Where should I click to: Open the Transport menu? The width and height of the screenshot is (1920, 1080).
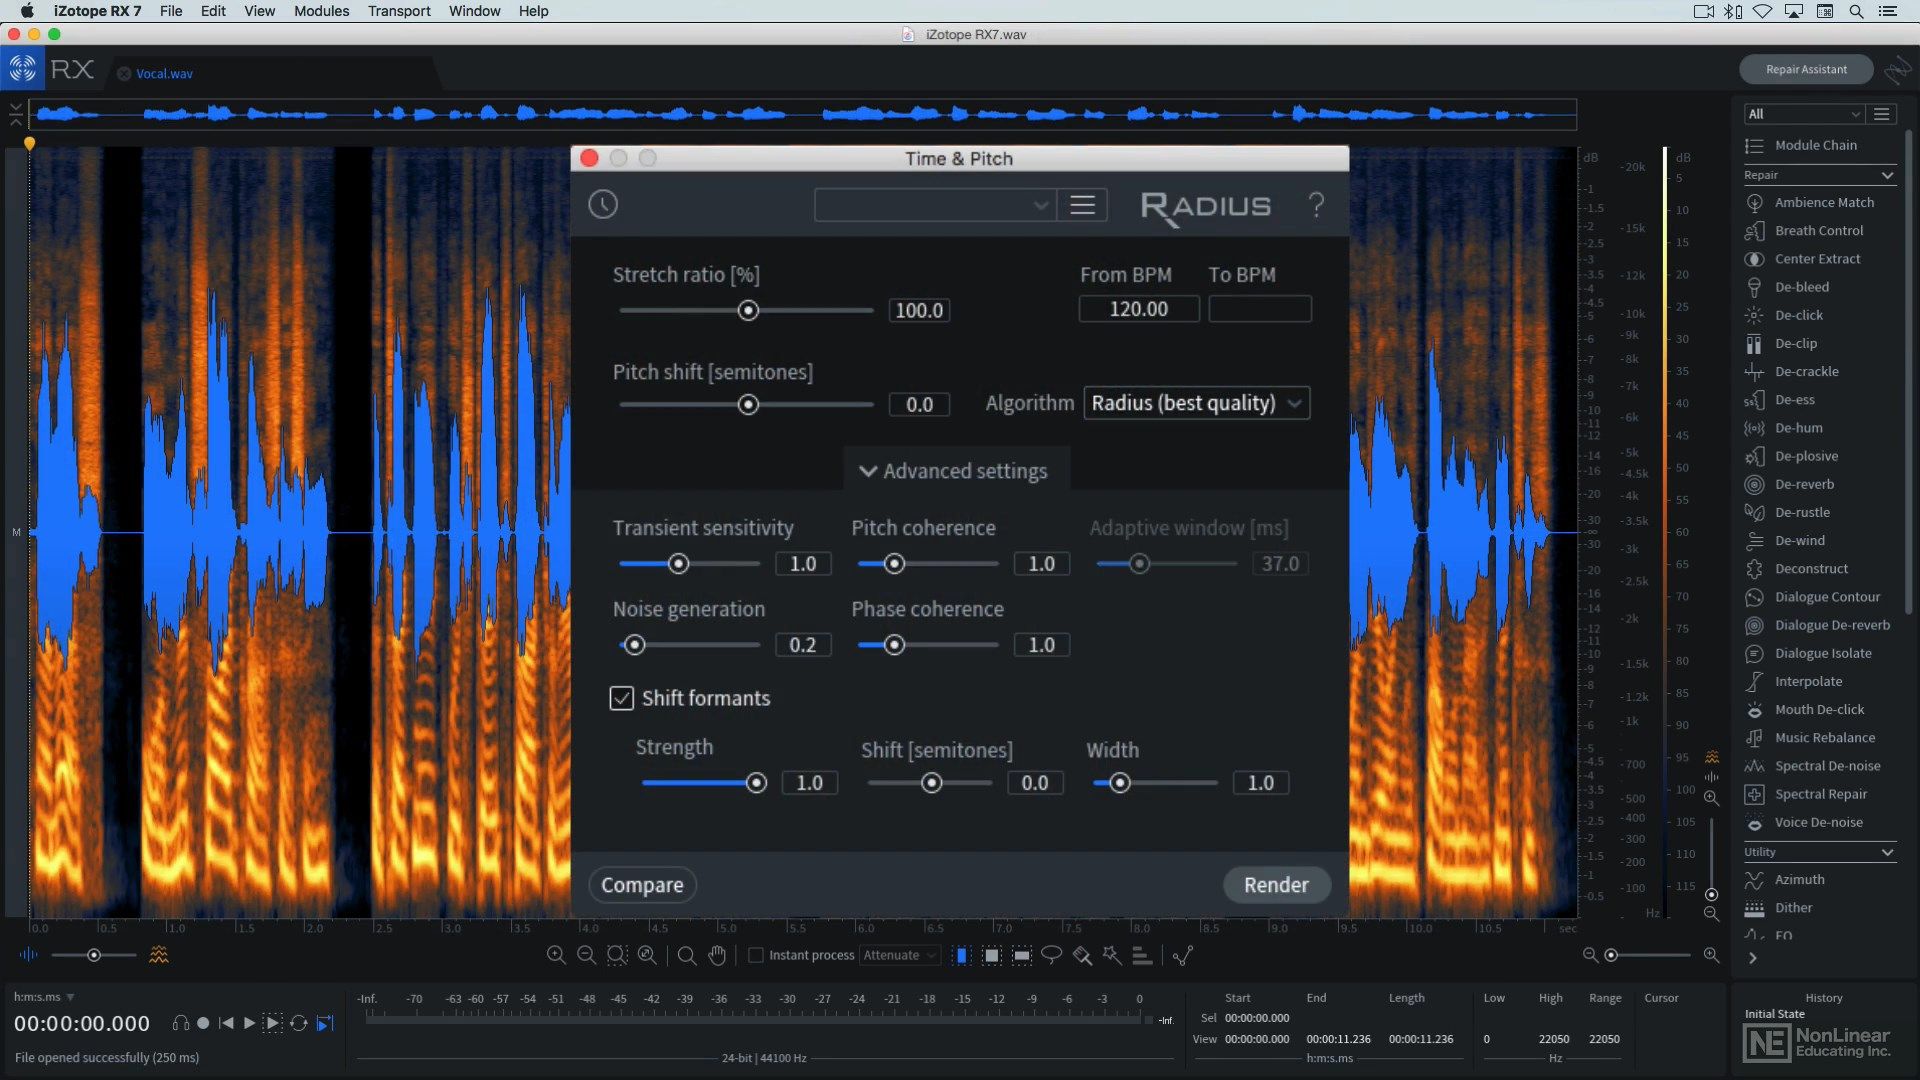click(x=399, y=11)
